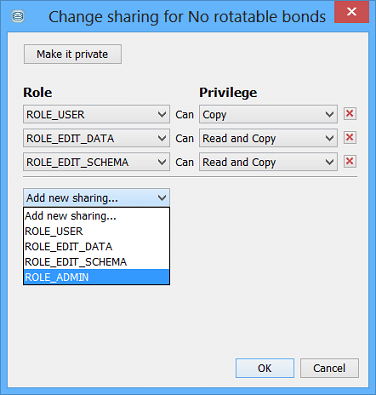
Task: Expand the ROLE_EDIT_DATA role combo box
Action: click(x=96, y=138)
